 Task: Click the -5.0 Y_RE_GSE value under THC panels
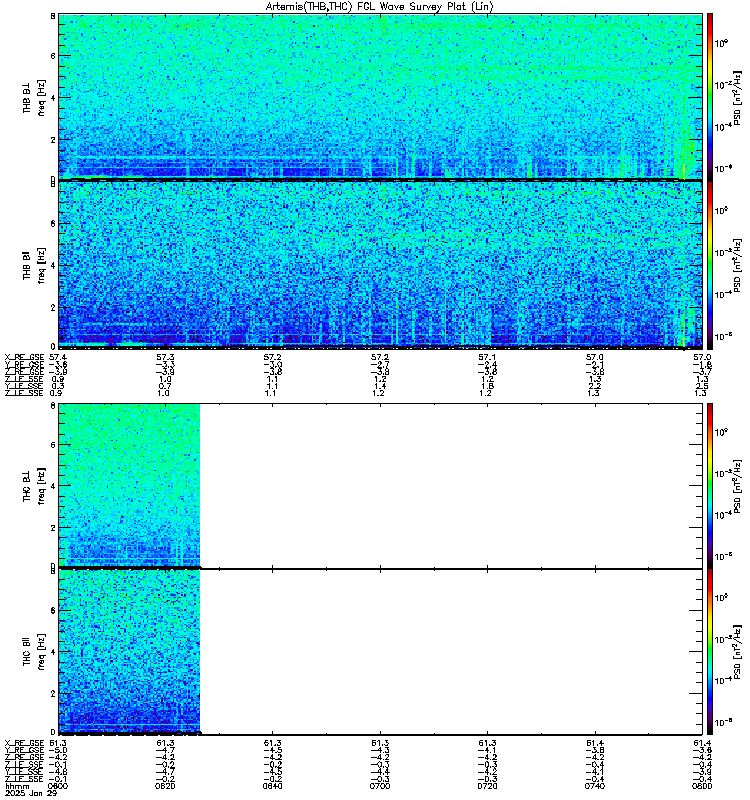click(x=58, y=750)
